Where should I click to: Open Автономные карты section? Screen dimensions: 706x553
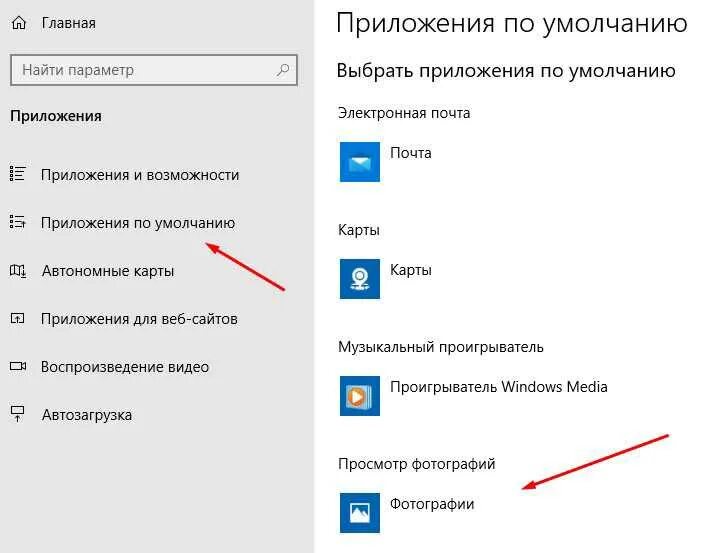coord(108,271)
